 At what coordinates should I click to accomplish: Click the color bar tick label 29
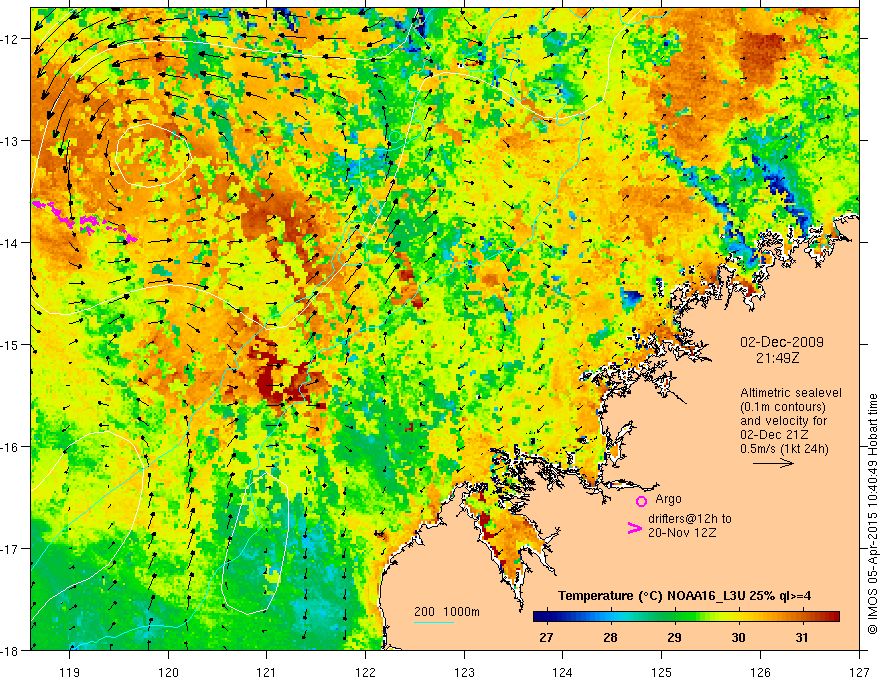coord(674,637)
